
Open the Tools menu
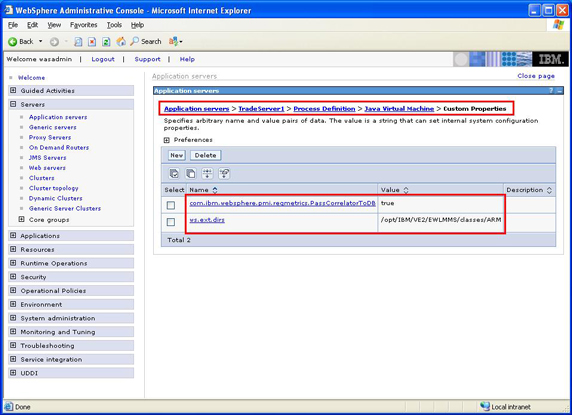[114, 25]
